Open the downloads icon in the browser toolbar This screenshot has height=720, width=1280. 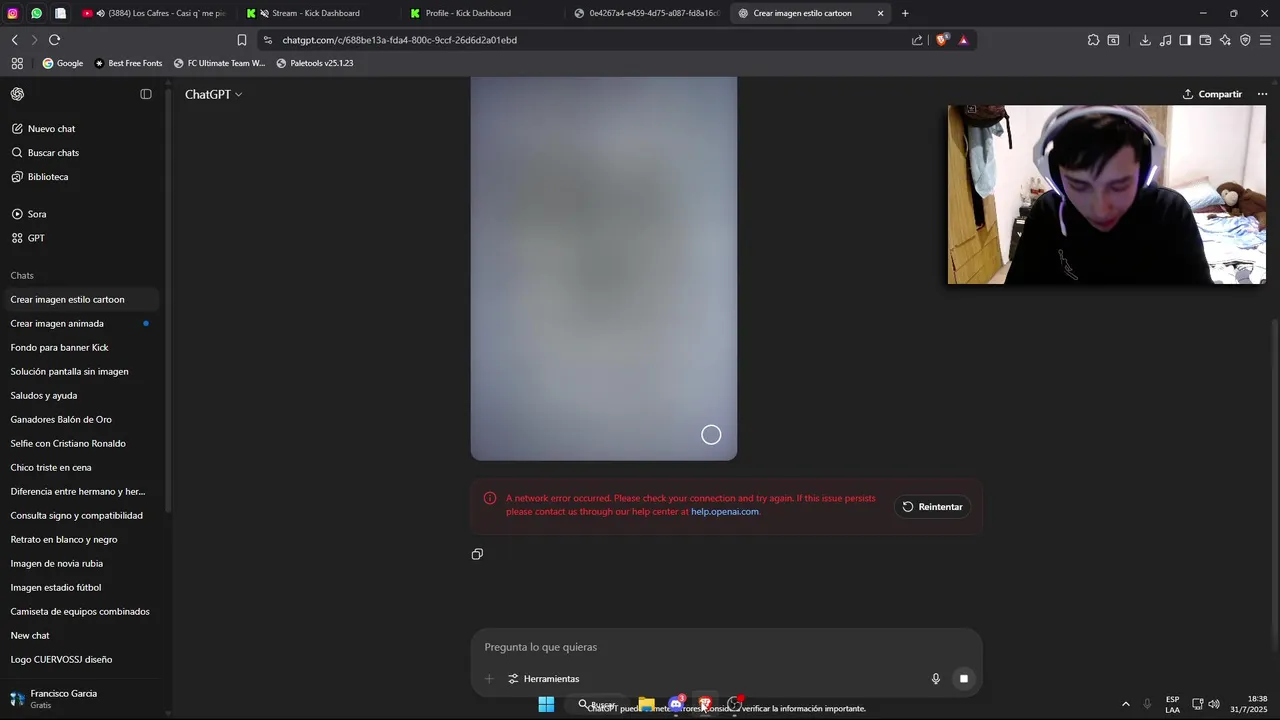click(1145, 40)
